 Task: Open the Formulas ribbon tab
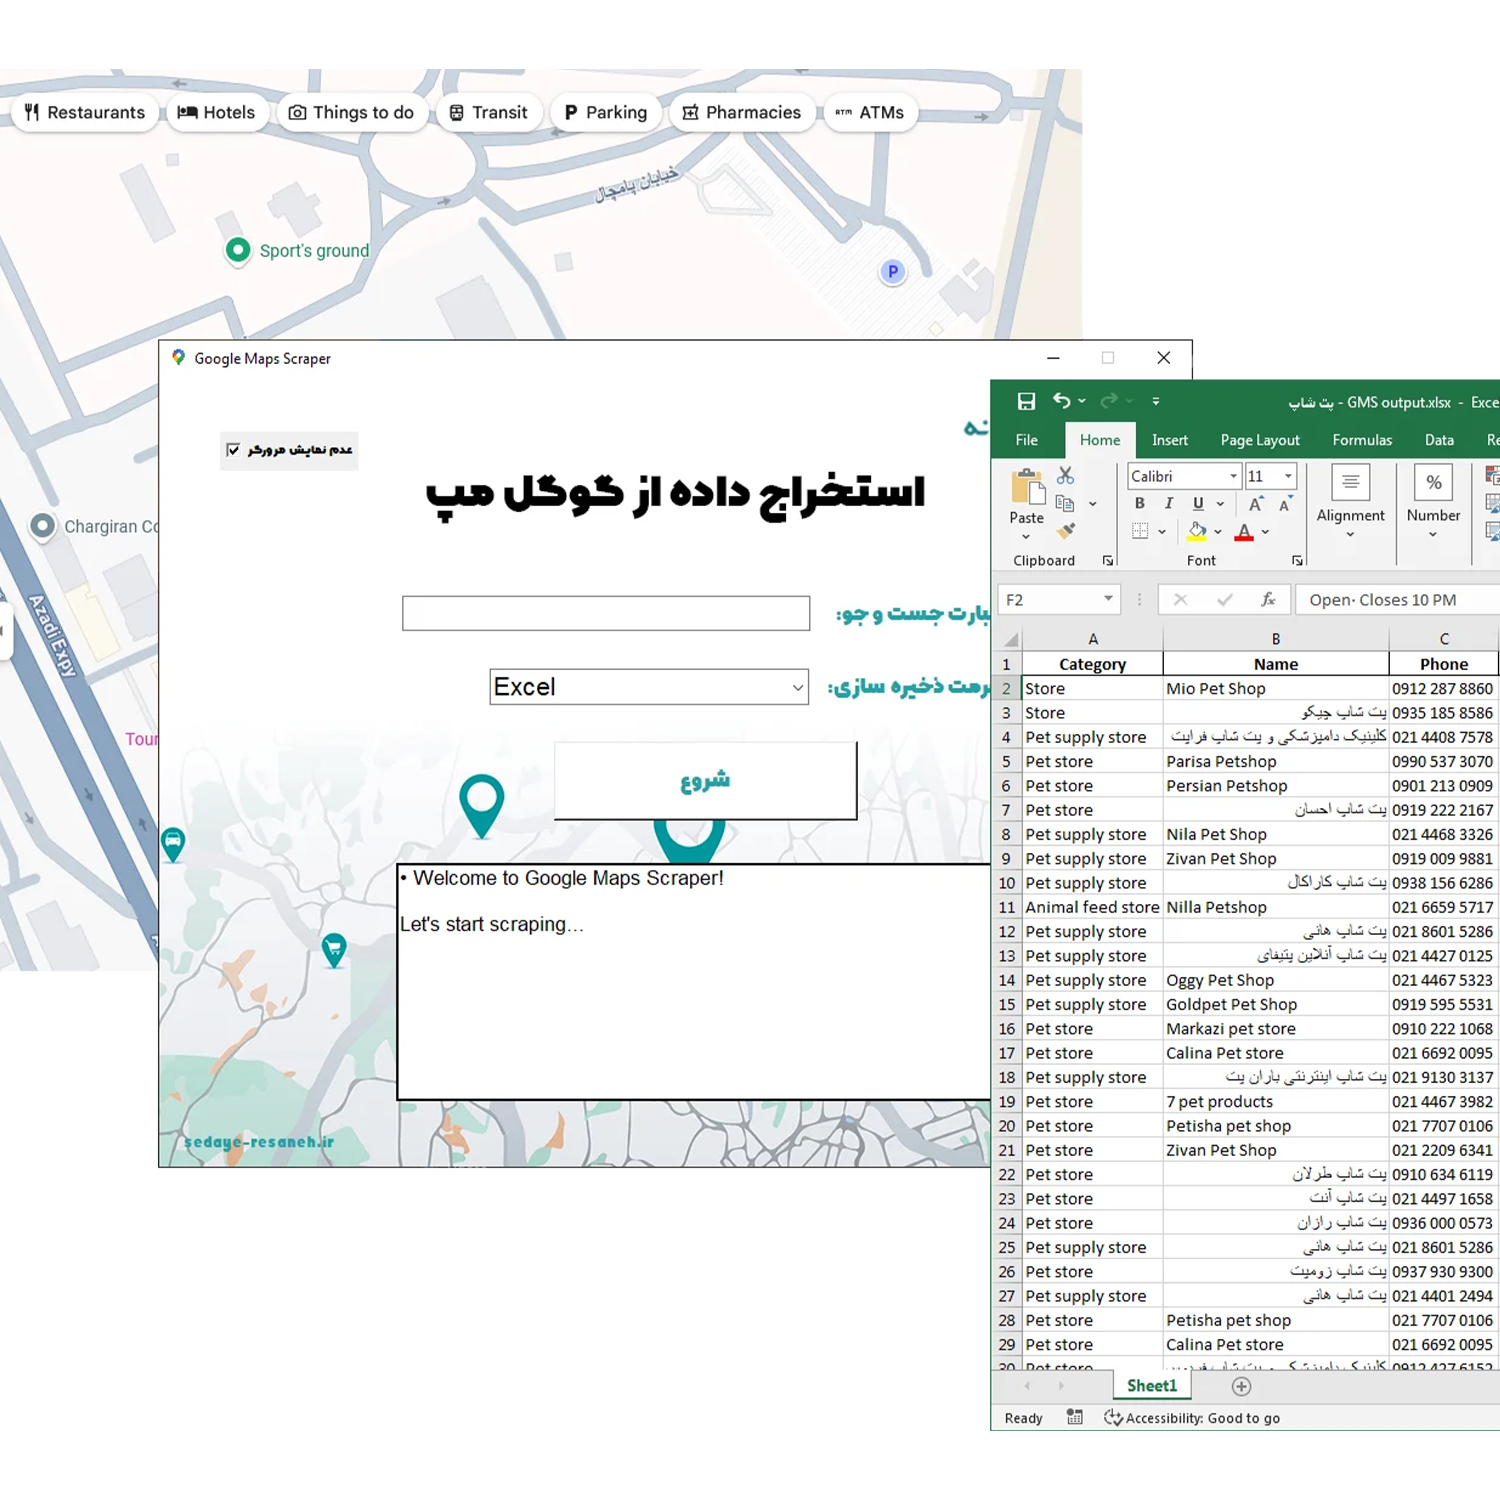click(1362, 440)
